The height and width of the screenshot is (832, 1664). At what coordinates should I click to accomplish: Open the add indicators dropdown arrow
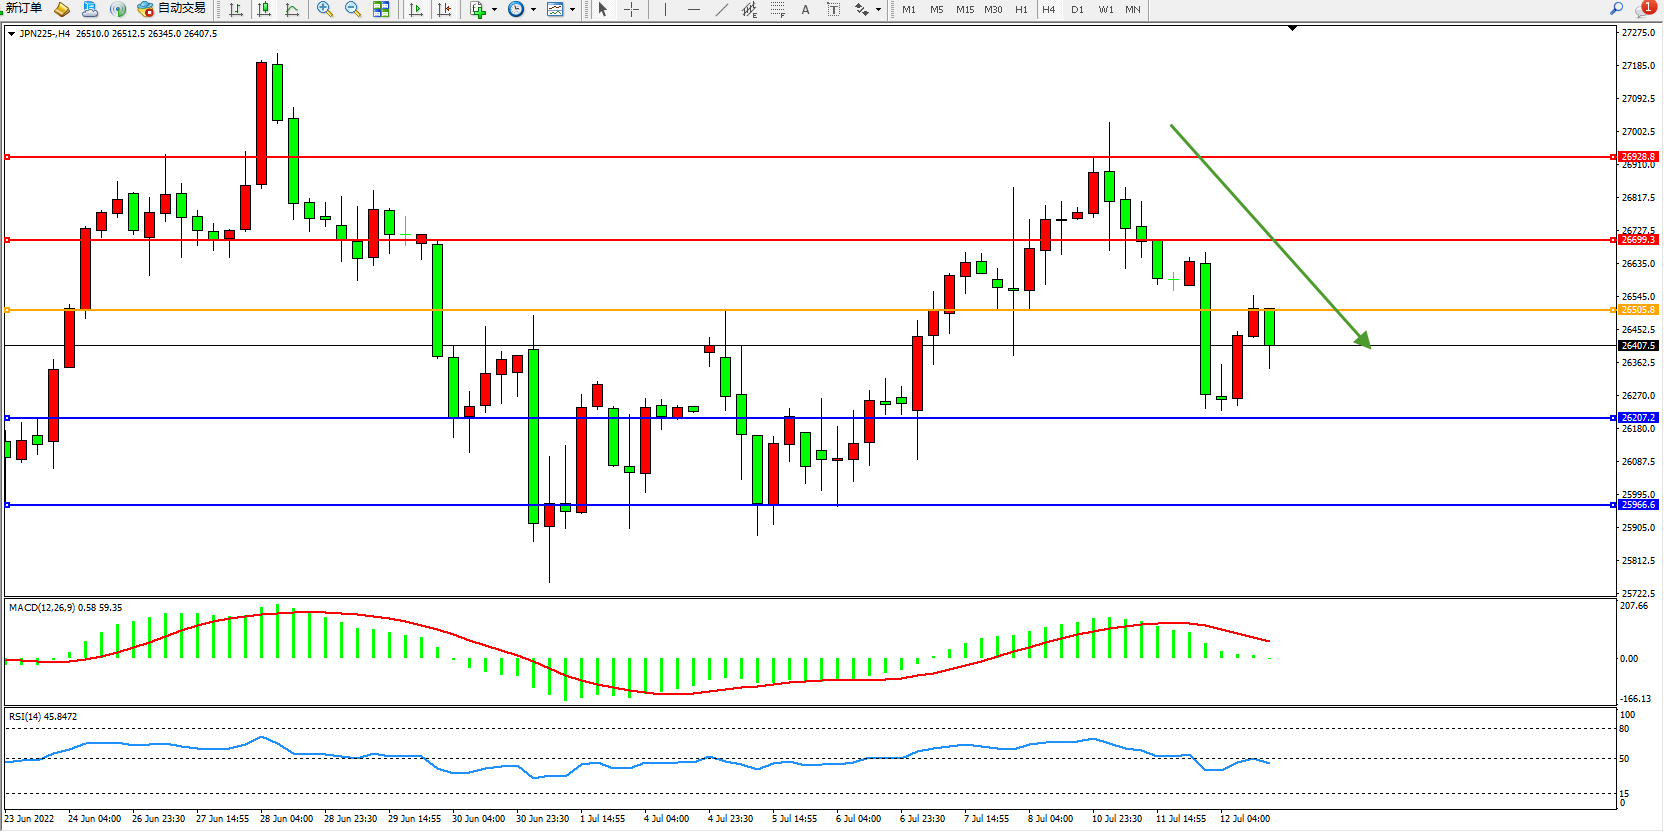point(494,9)
